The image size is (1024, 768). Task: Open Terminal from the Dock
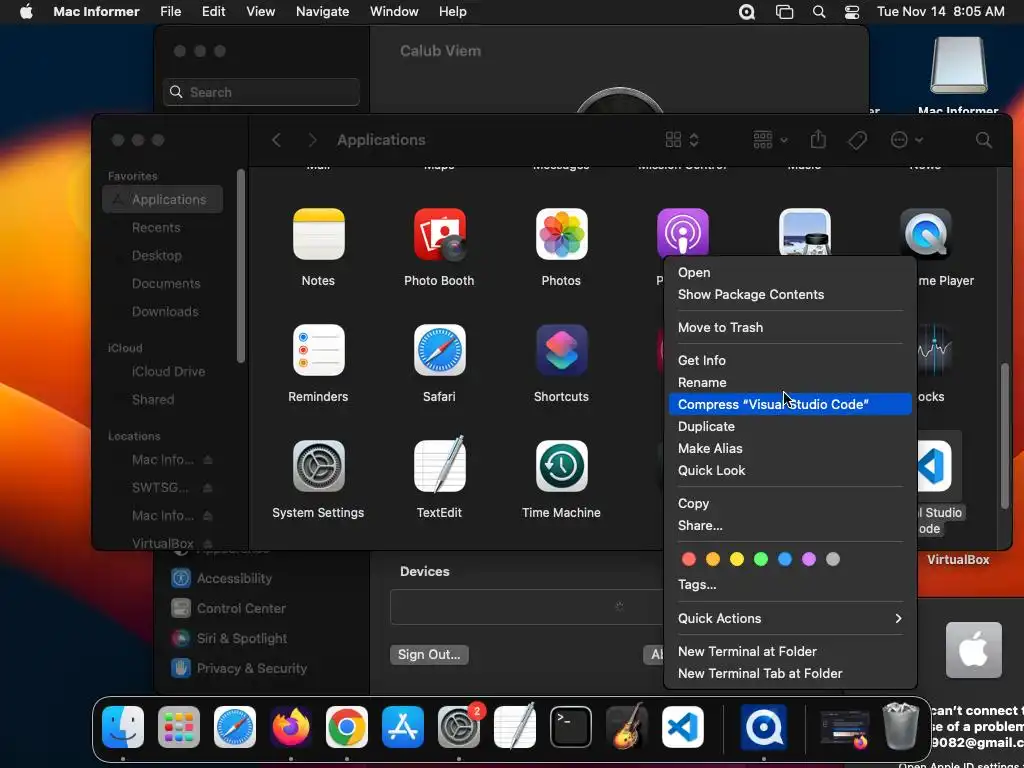point(571,727)
